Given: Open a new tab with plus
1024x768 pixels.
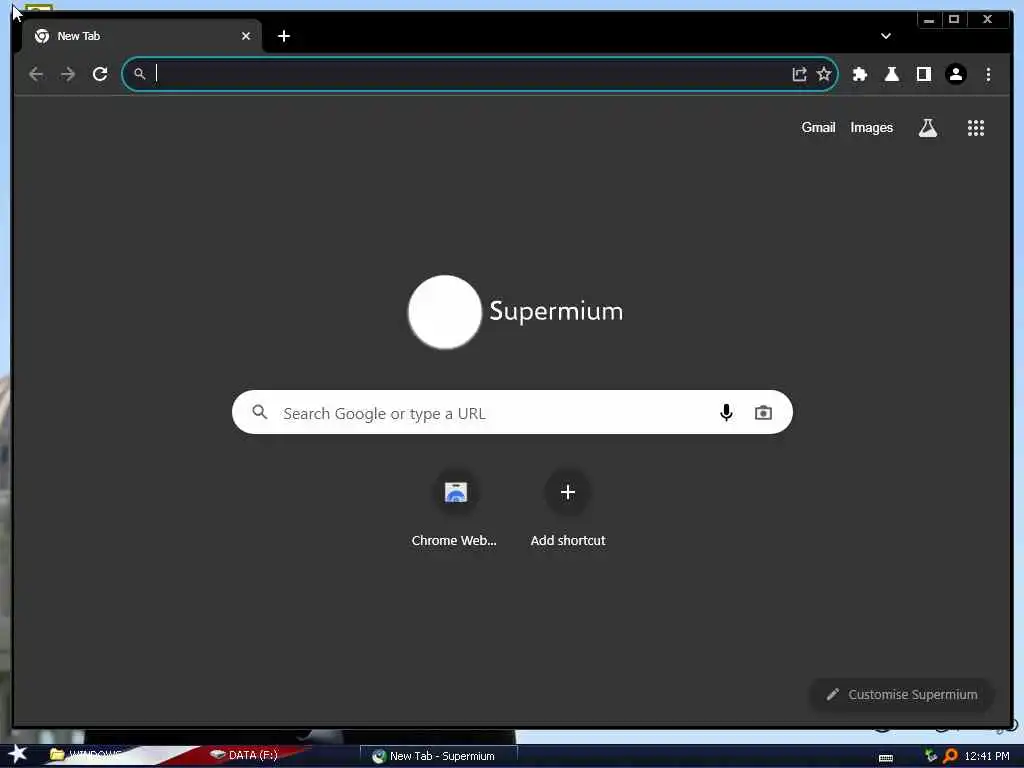Looking at the screenshot, I should pos(283,36).
